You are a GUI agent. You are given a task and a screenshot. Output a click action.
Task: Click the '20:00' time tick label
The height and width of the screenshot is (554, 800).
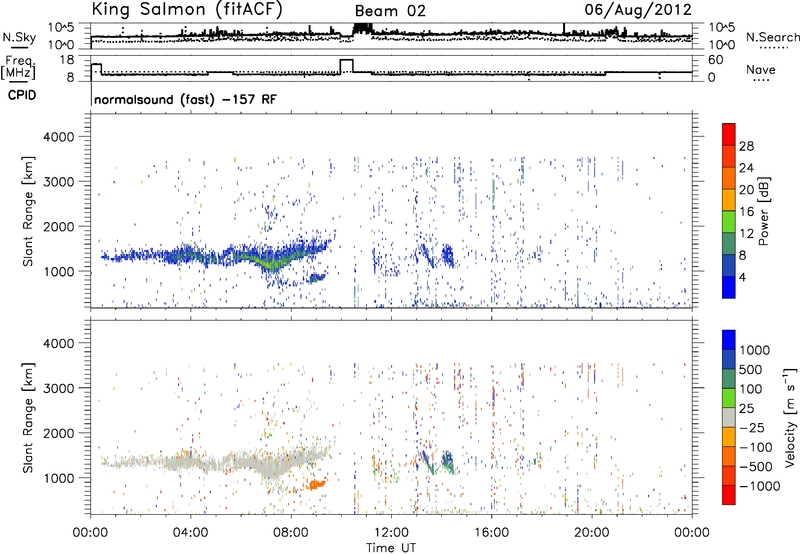(x=591, y=533)
